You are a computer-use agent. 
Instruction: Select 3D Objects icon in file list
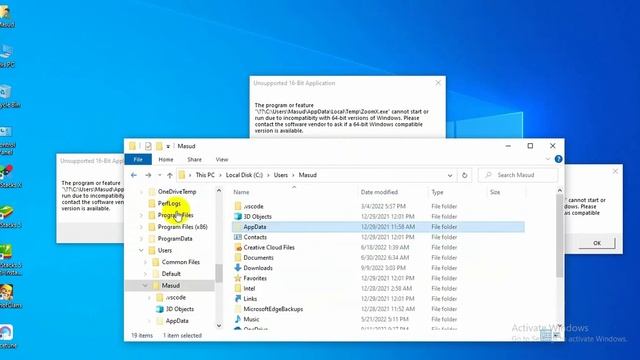(238, 217)
